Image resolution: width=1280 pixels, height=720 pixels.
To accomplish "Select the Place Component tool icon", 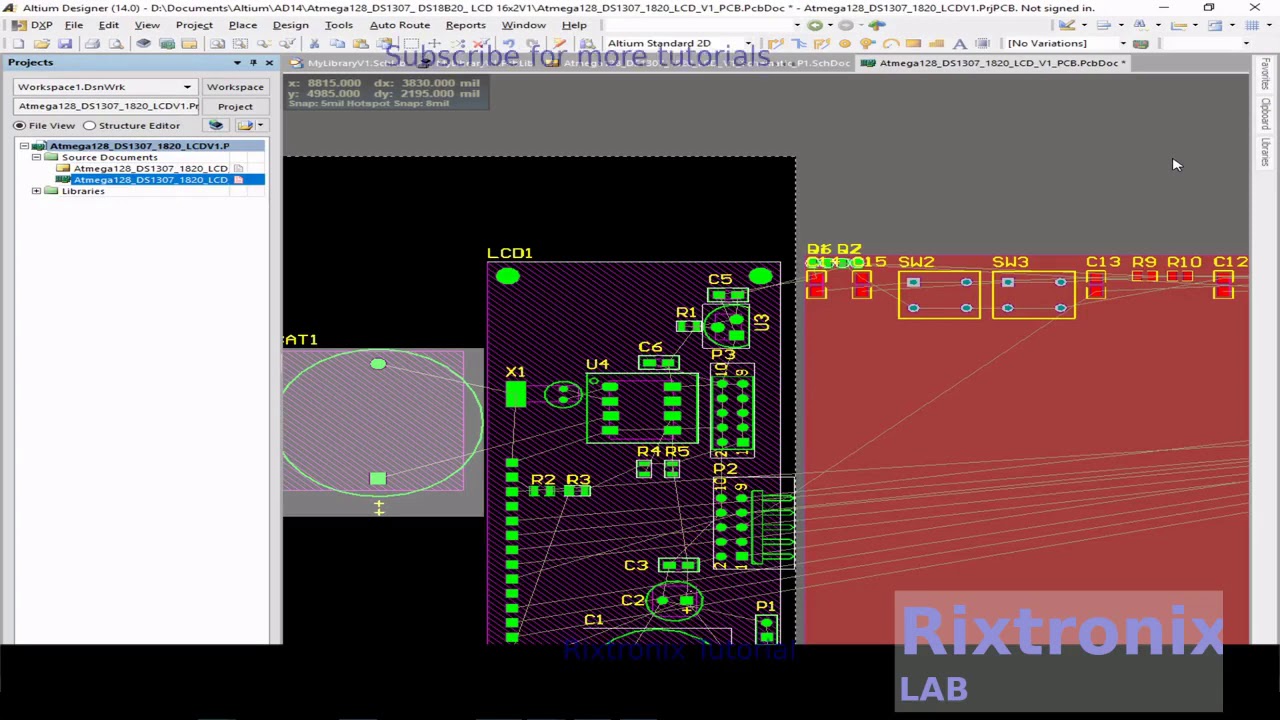I will coord(983,44).
